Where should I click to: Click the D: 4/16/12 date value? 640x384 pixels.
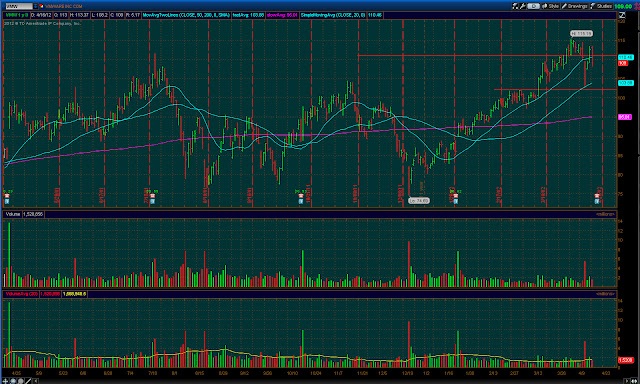[41, 15]
